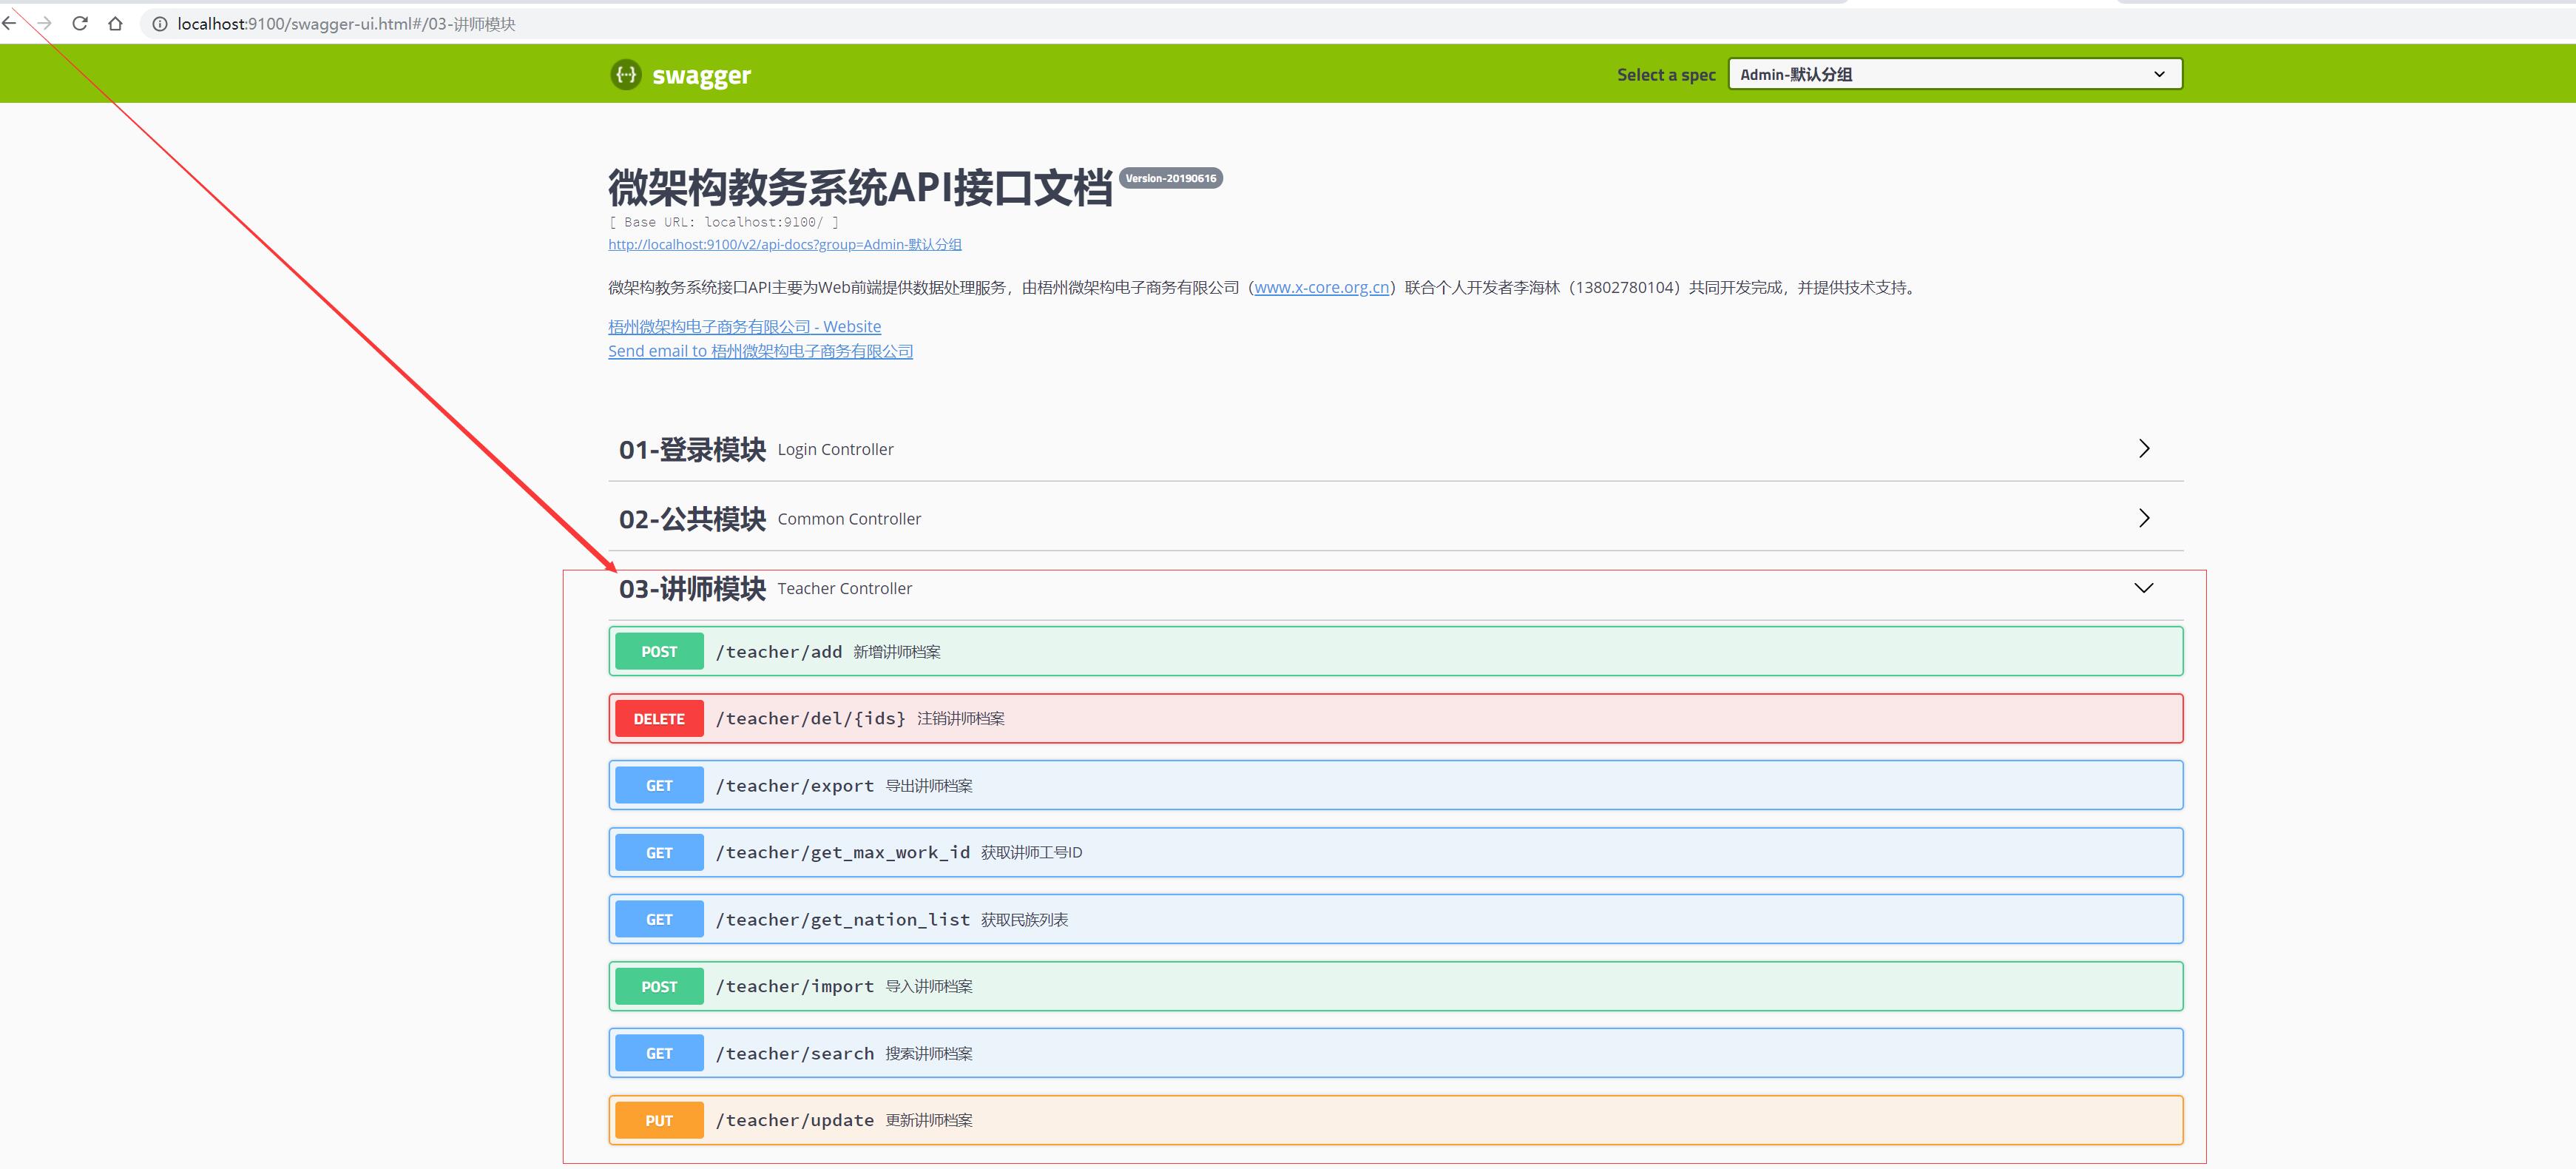Screen dimensions: 2576x1169
Task: Open the api-docs group URL link
Action: [x=785, y=244]
